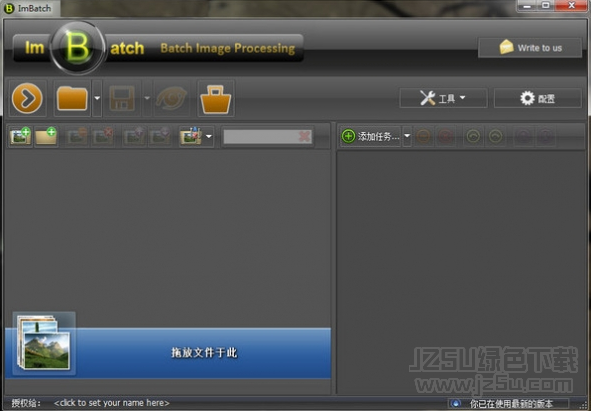Click the last dimmed purple task circle icon

546,136
